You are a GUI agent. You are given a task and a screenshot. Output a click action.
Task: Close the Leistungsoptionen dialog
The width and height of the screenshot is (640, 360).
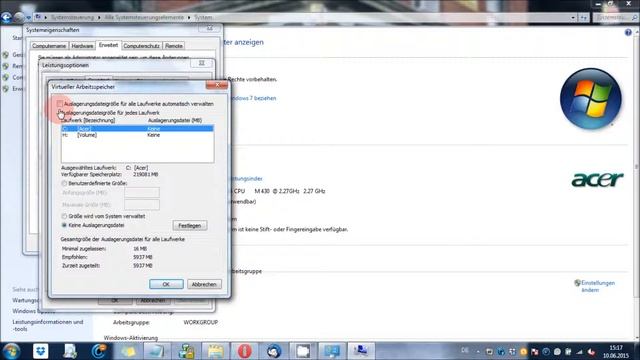click(x=202, y=63)
